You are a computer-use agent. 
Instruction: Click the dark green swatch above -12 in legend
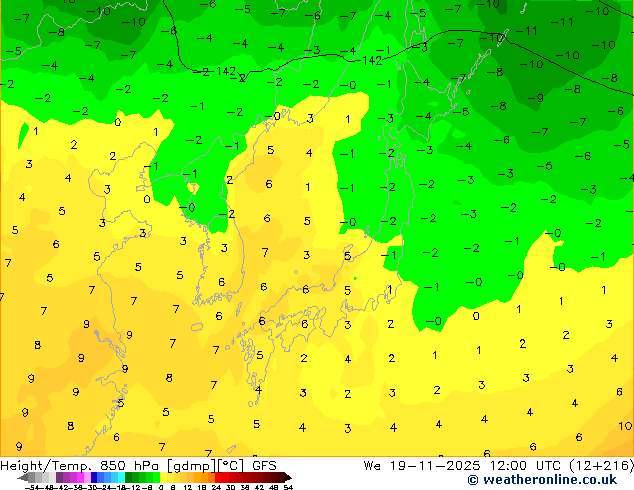(x=128, y=477)
